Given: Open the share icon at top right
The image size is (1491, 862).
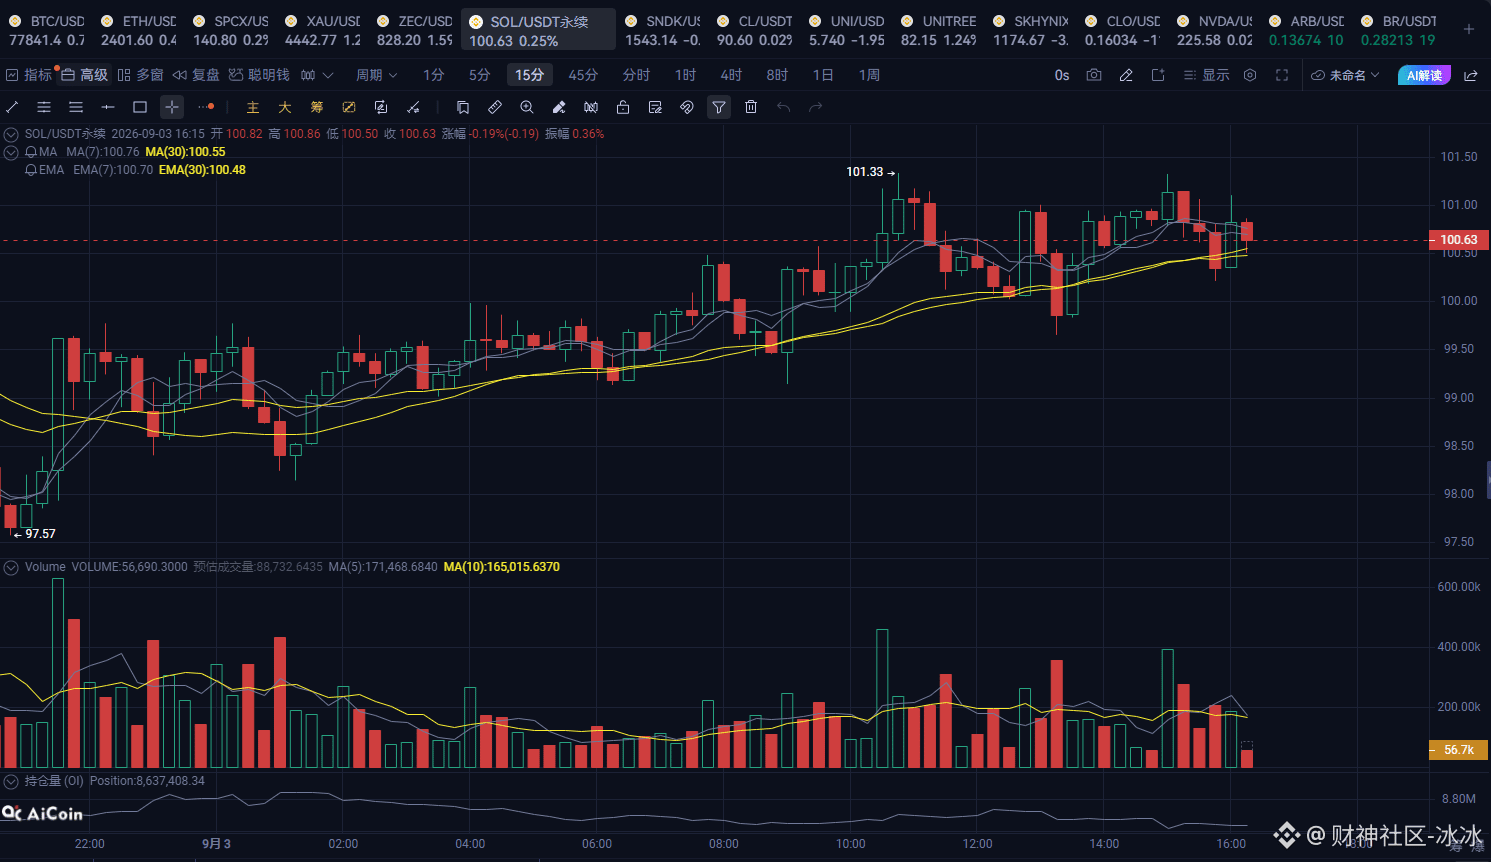Looking at the screenshot, I should pyautogui.click(x=1471, y=75).
